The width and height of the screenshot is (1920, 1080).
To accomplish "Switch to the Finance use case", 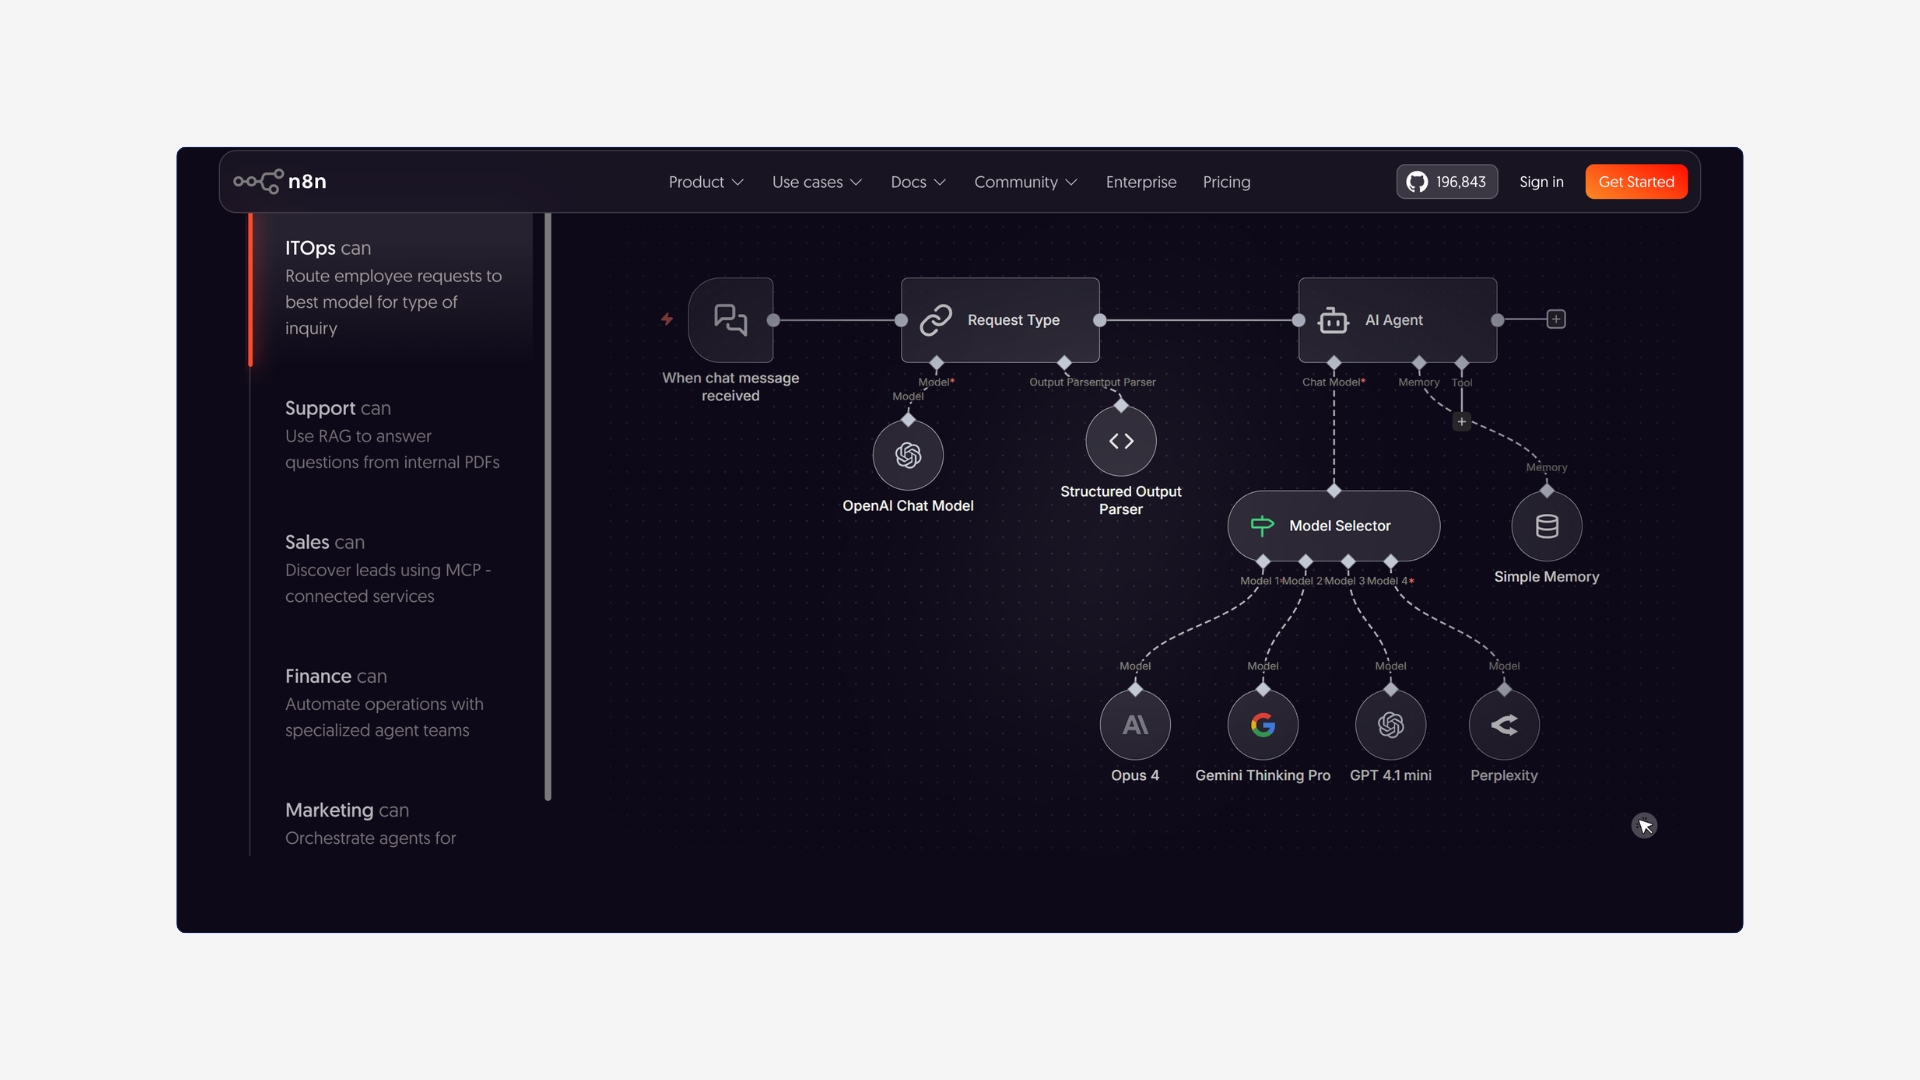I will pos(393,702).
